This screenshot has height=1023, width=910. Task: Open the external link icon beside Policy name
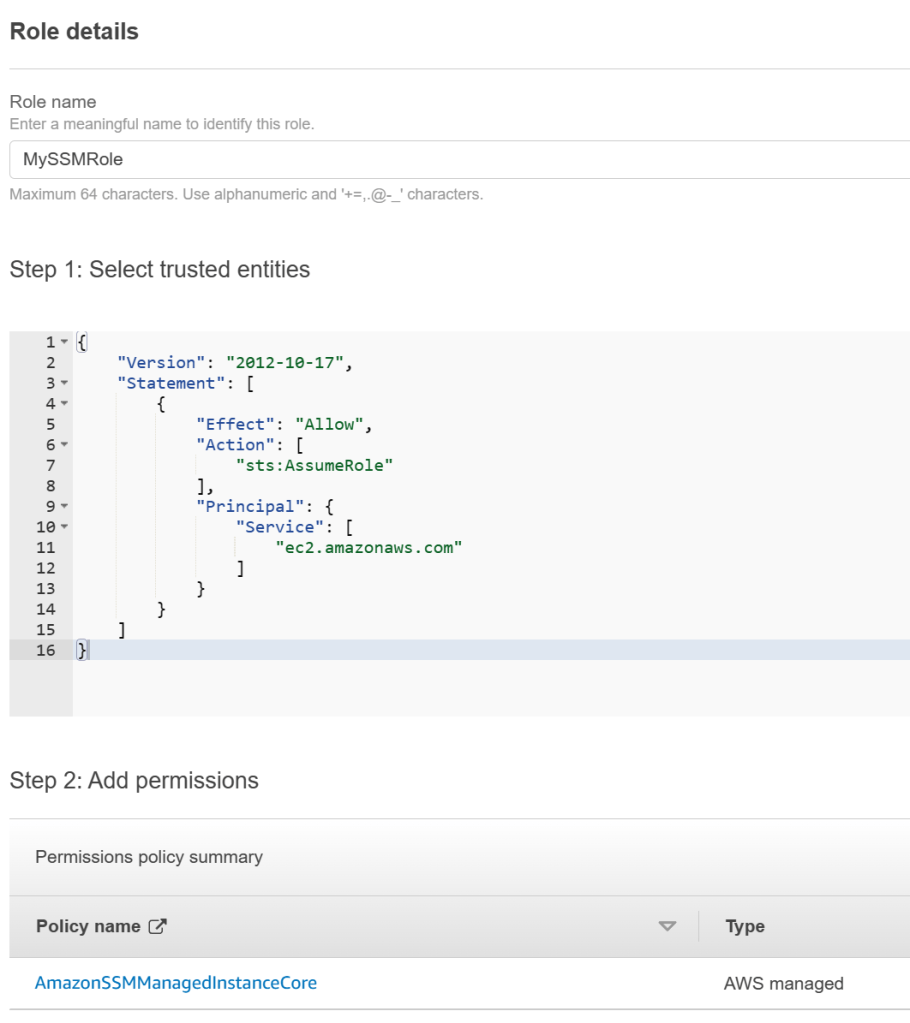pos(157,926)
